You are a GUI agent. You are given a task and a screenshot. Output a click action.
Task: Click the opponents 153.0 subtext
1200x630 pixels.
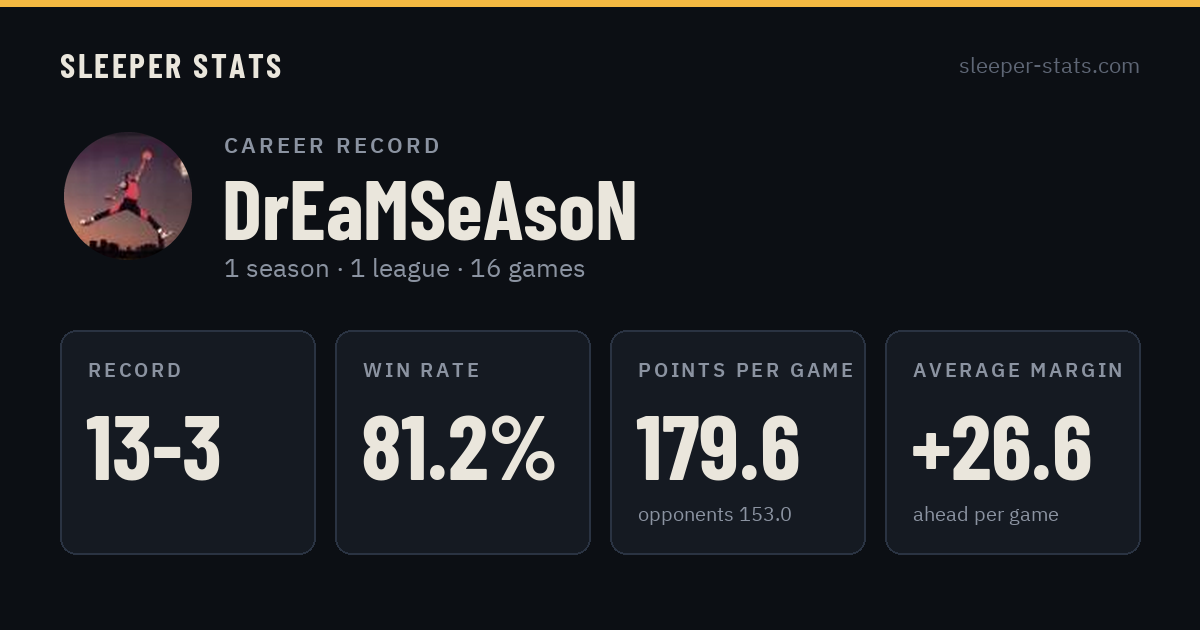715,515
